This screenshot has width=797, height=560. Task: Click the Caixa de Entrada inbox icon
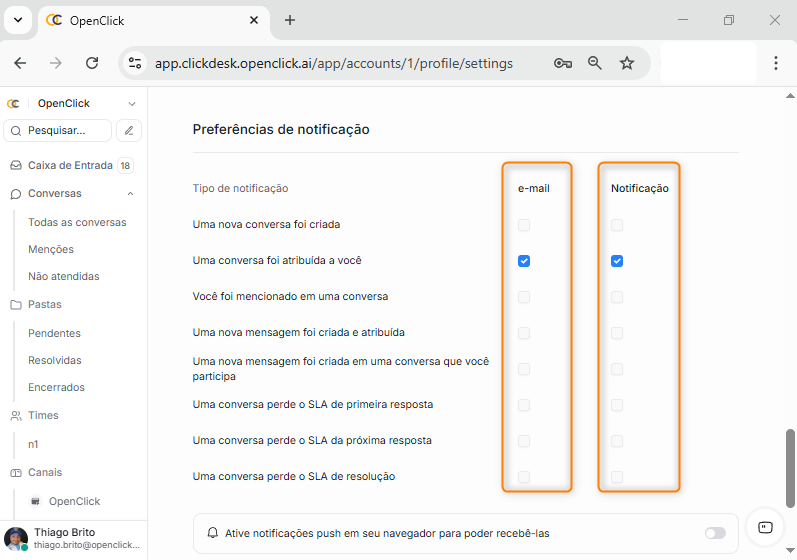point(15,166)
